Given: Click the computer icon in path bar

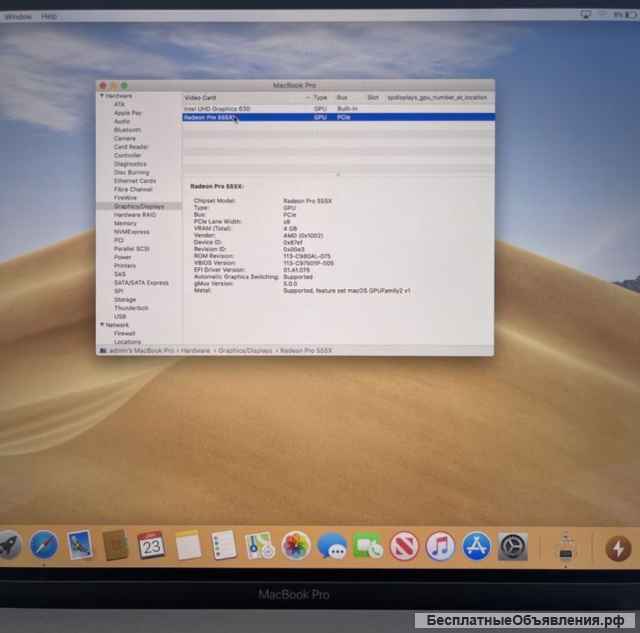Looking at the screenshot, I should [x=103, y=351].
